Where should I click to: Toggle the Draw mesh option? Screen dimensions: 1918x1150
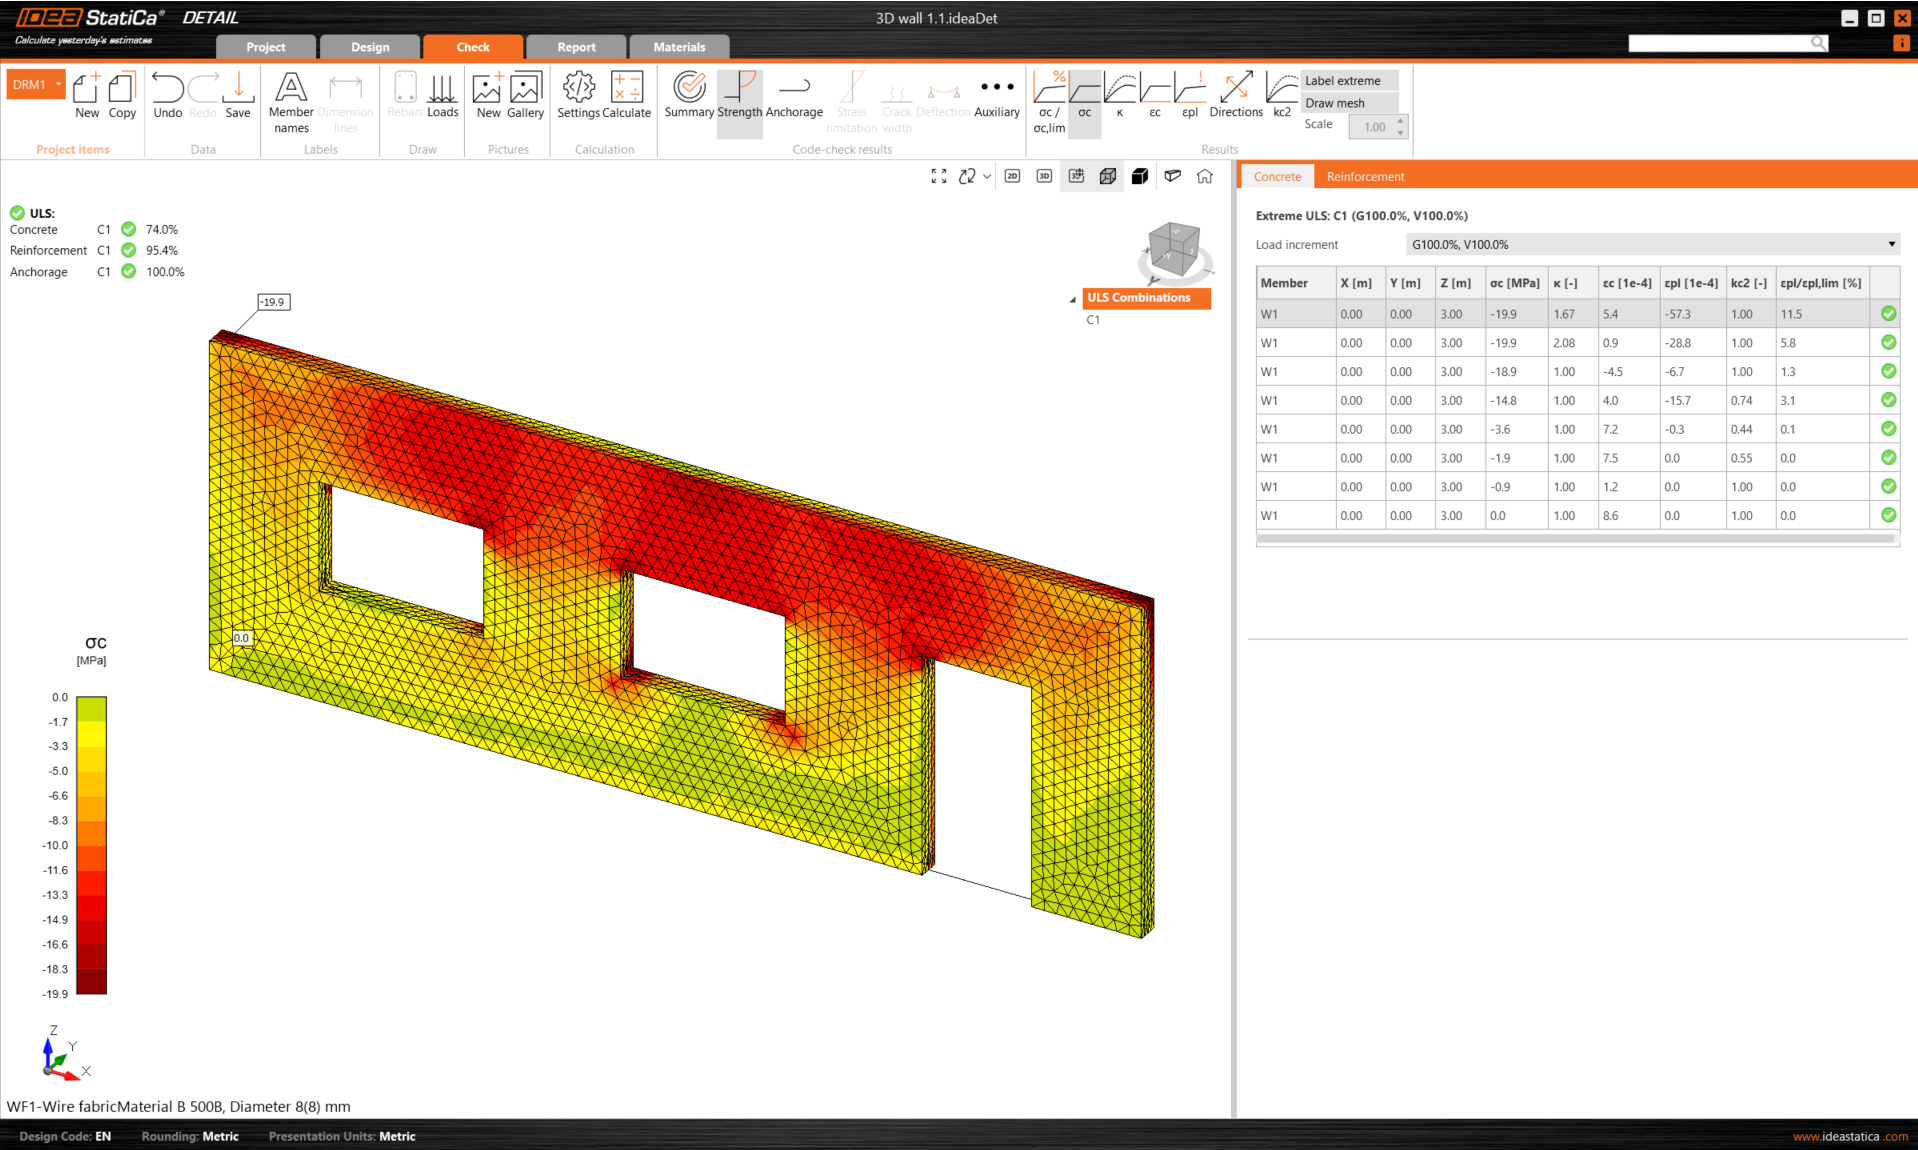pos(1334,103)
